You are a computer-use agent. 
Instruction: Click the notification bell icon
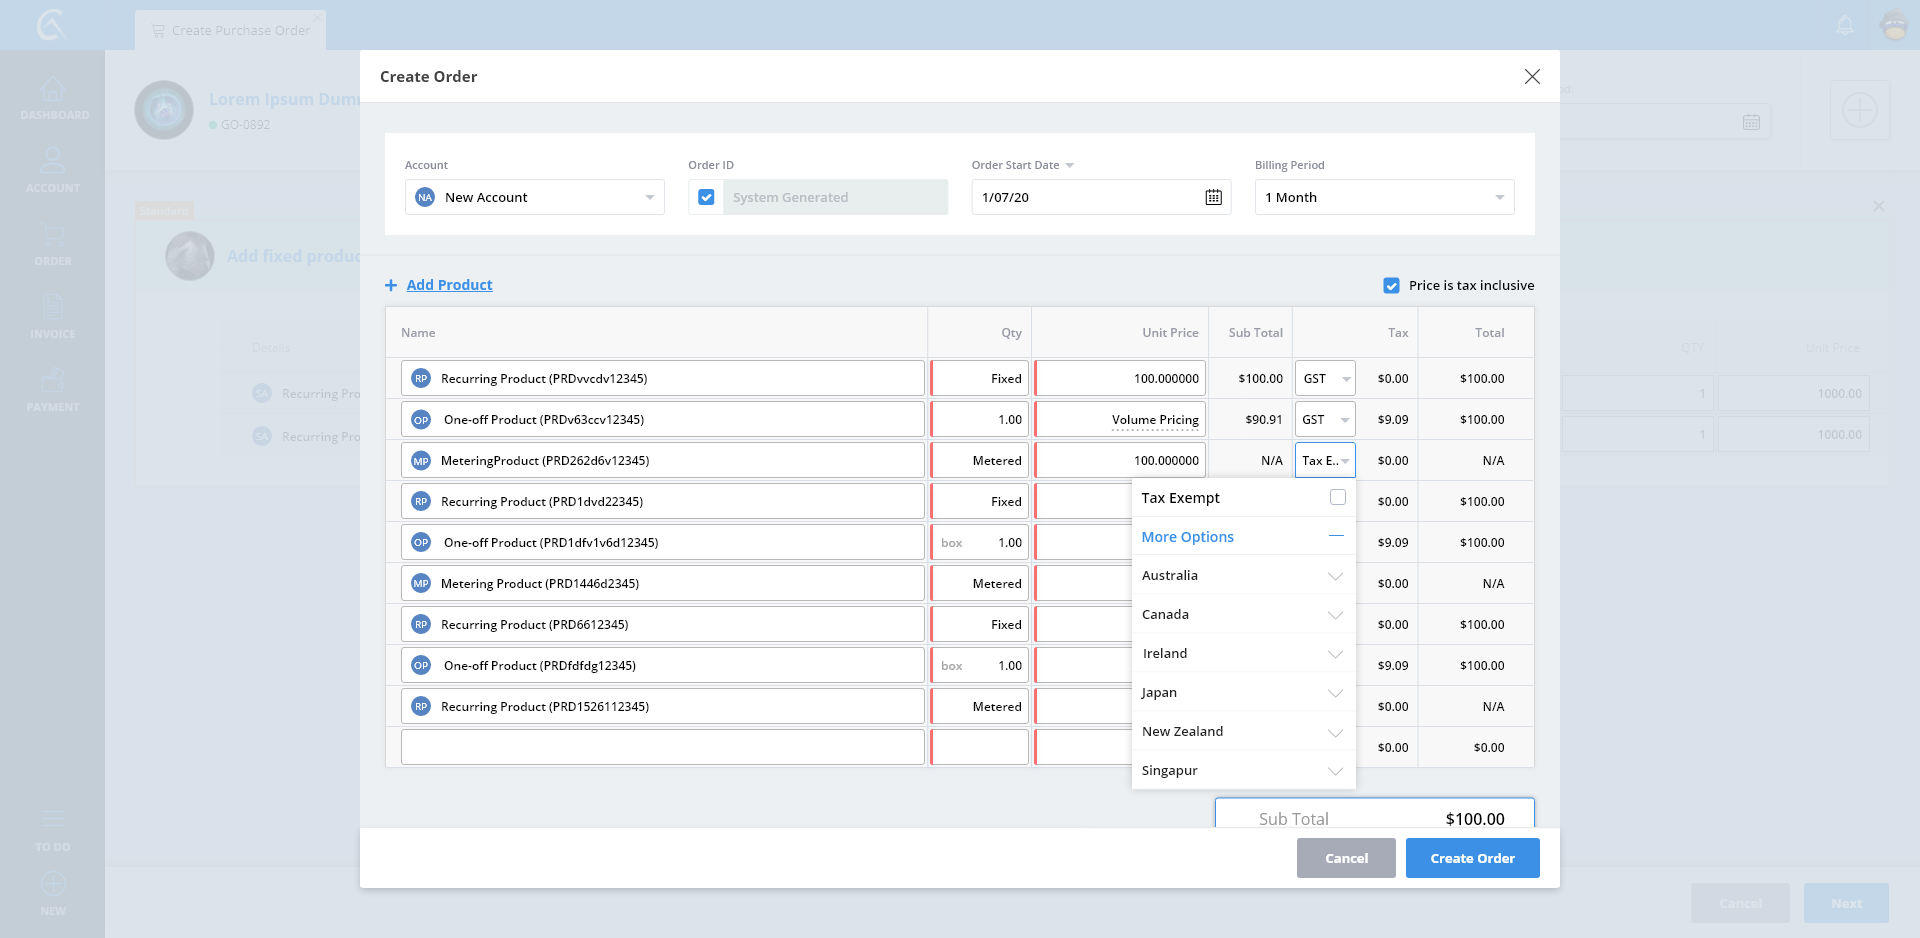tap(1845, 26)
